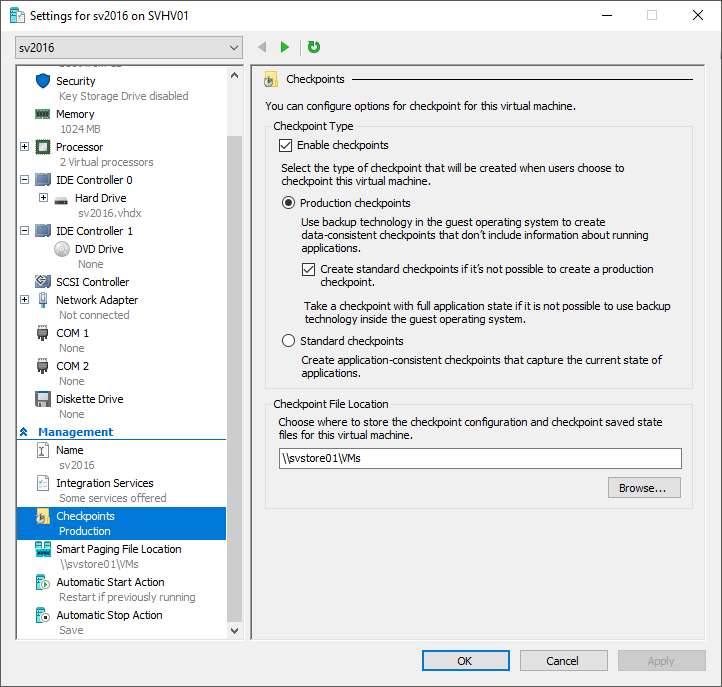This screenshot has width=722, height=687.
Task: Click the Smart Paging File Location icon
Action: pyautogui.click(x=43, y=549)
